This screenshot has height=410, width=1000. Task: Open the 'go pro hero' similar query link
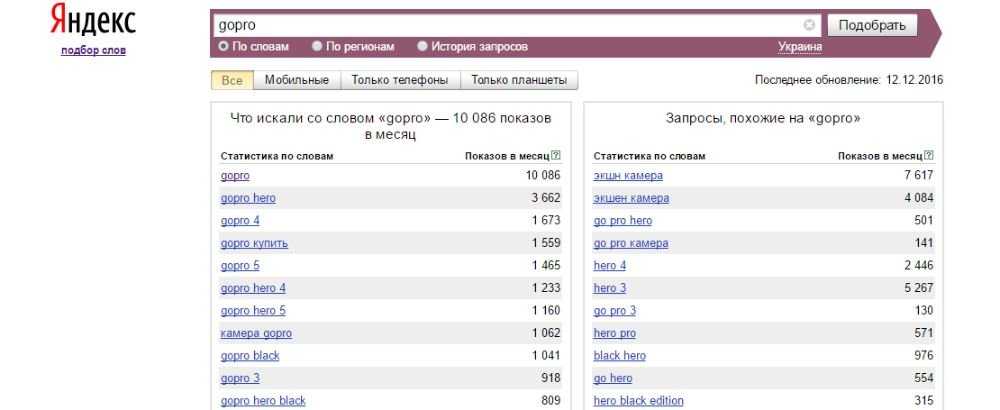[x=622, y=221]
